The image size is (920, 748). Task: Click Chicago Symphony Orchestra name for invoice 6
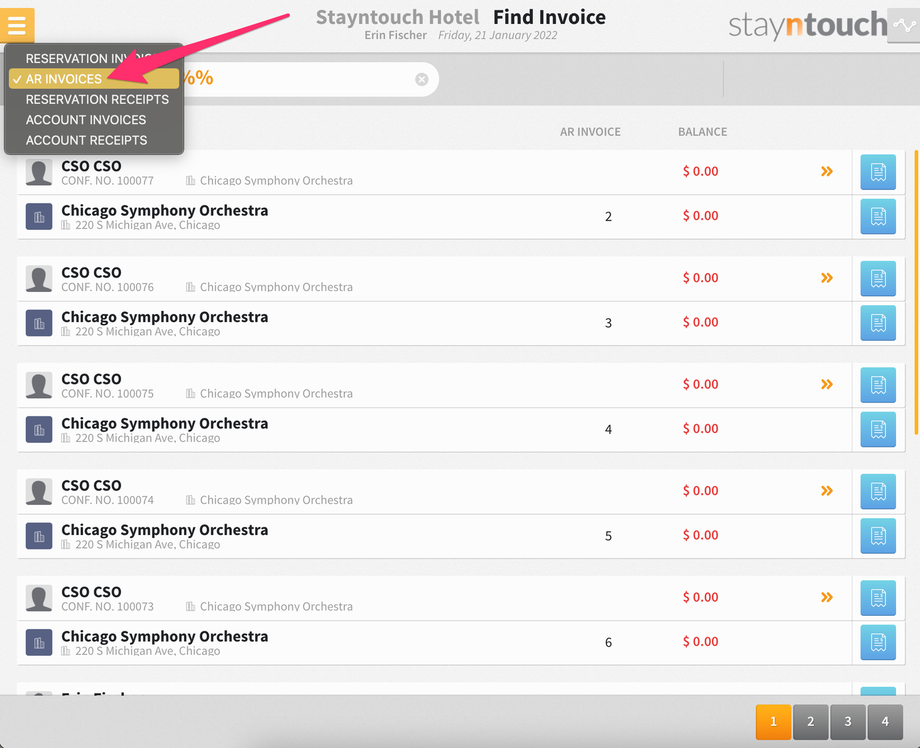[x=165, y=637]
